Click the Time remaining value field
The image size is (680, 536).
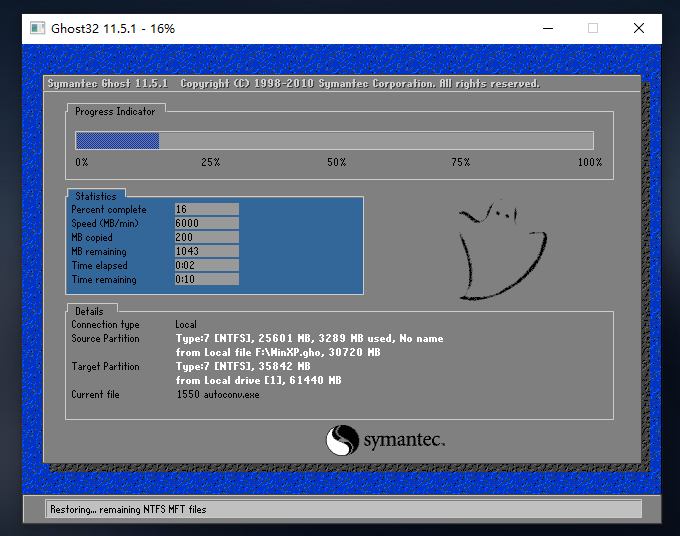pos(206,280)
